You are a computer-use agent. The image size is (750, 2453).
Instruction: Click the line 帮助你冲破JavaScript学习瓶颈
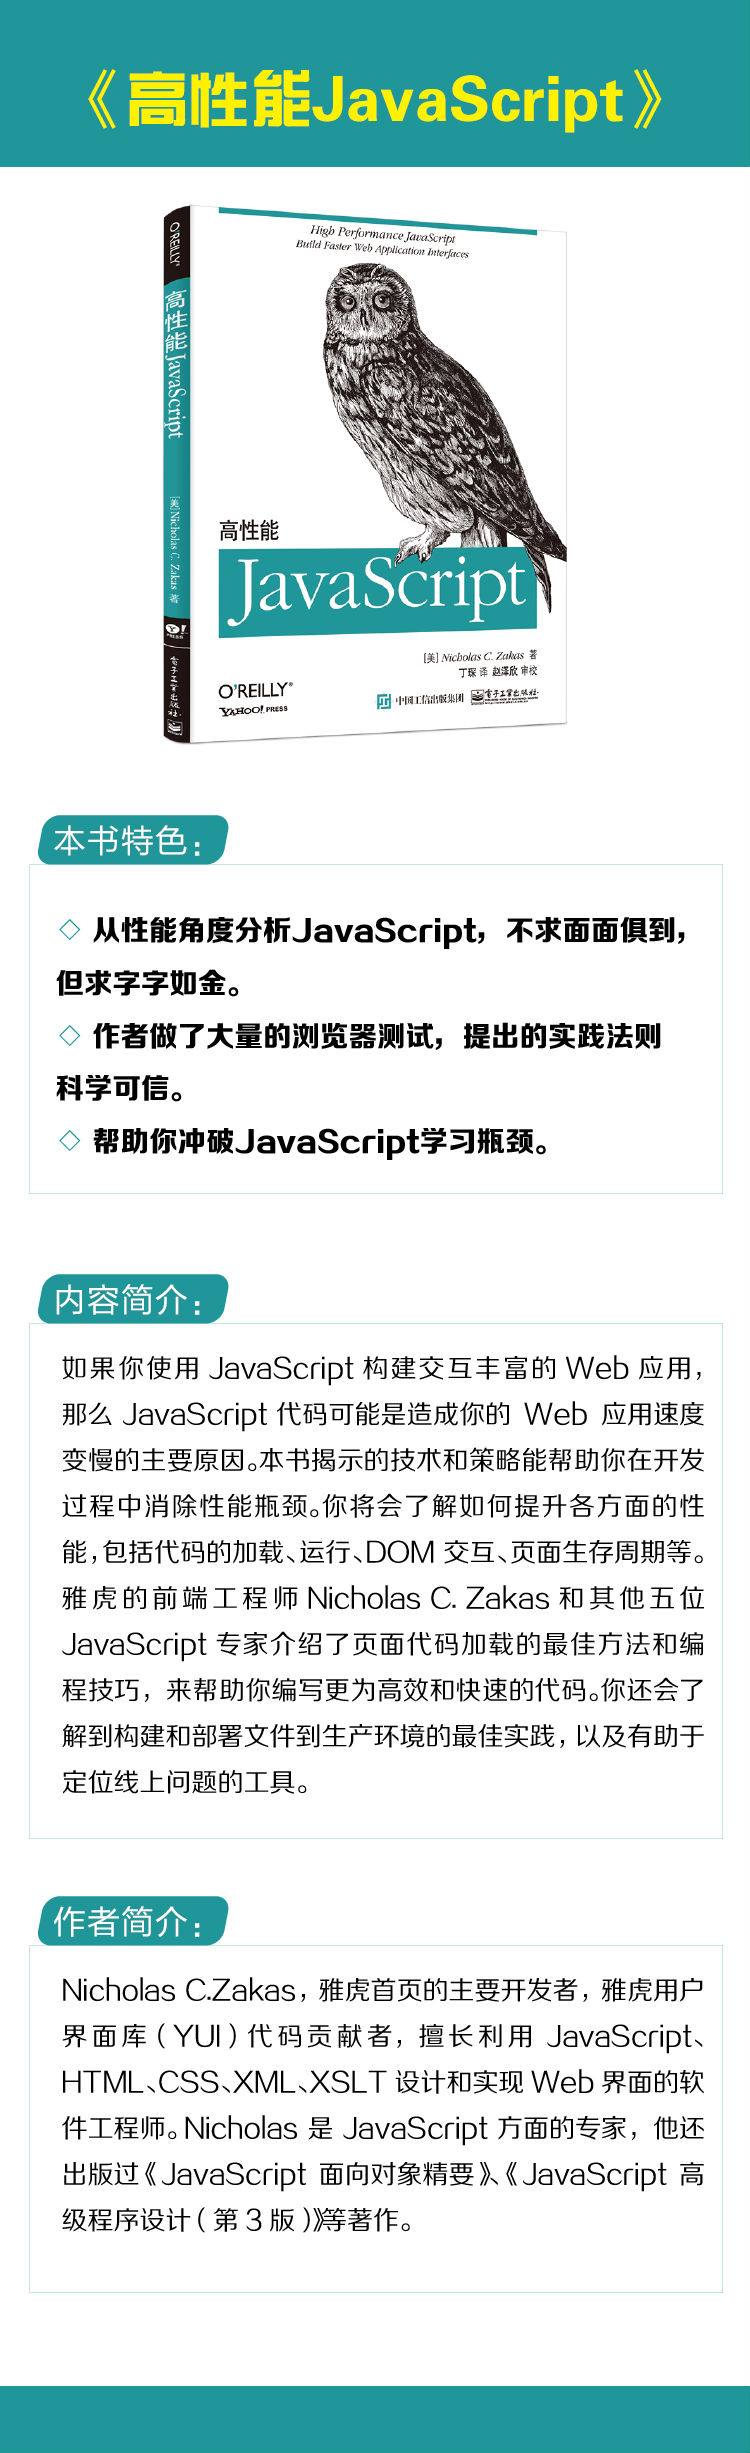coord(320,1141)
